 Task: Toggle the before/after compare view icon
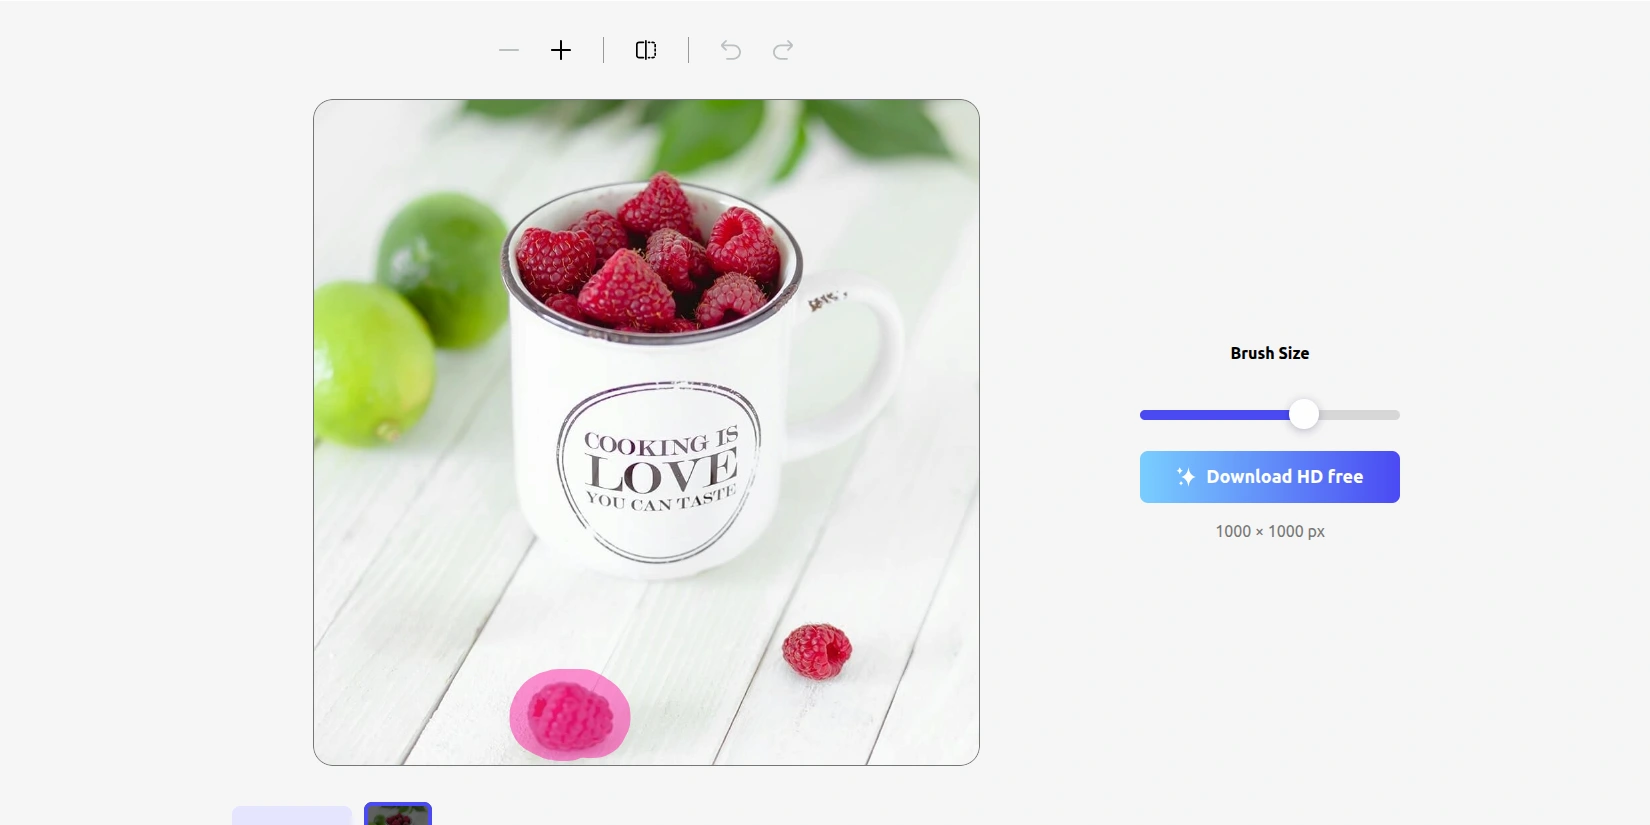[x=646, y=50]
